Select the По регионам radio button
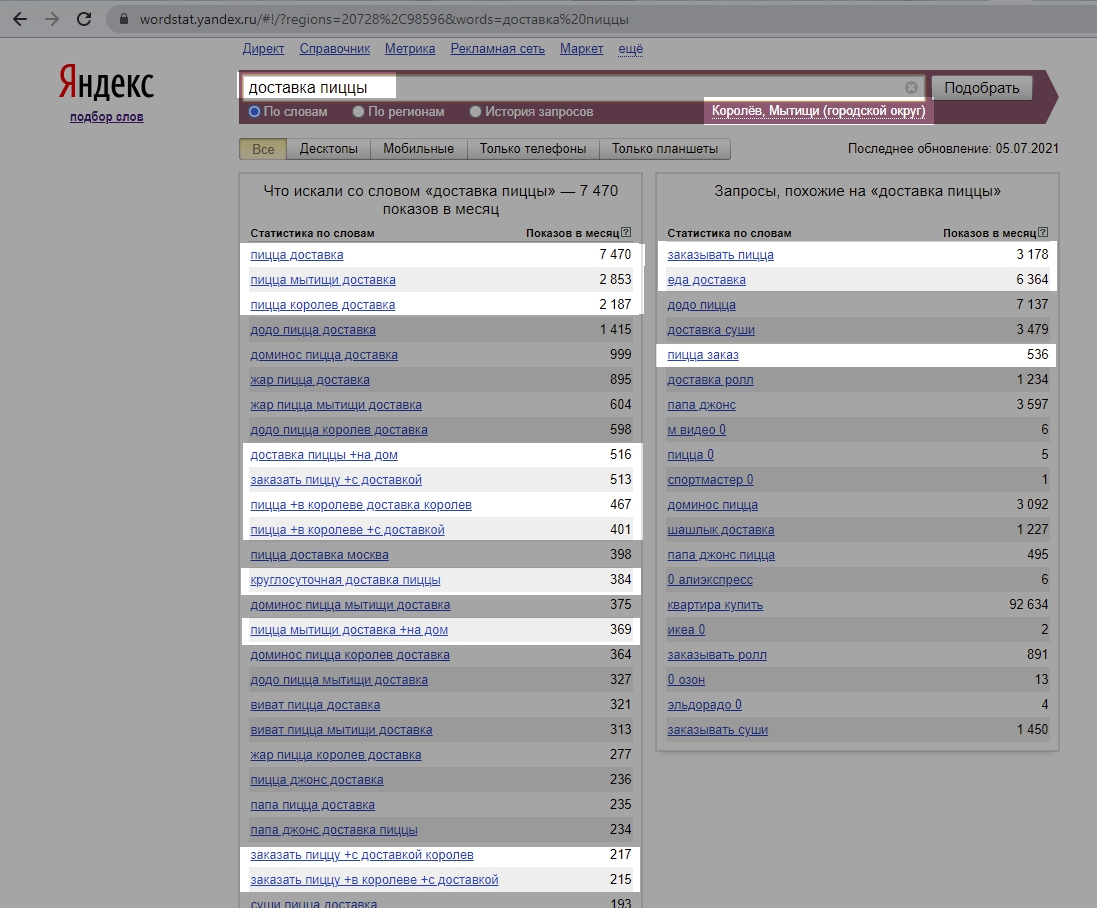1097x908 pixels. click(358, 111)
